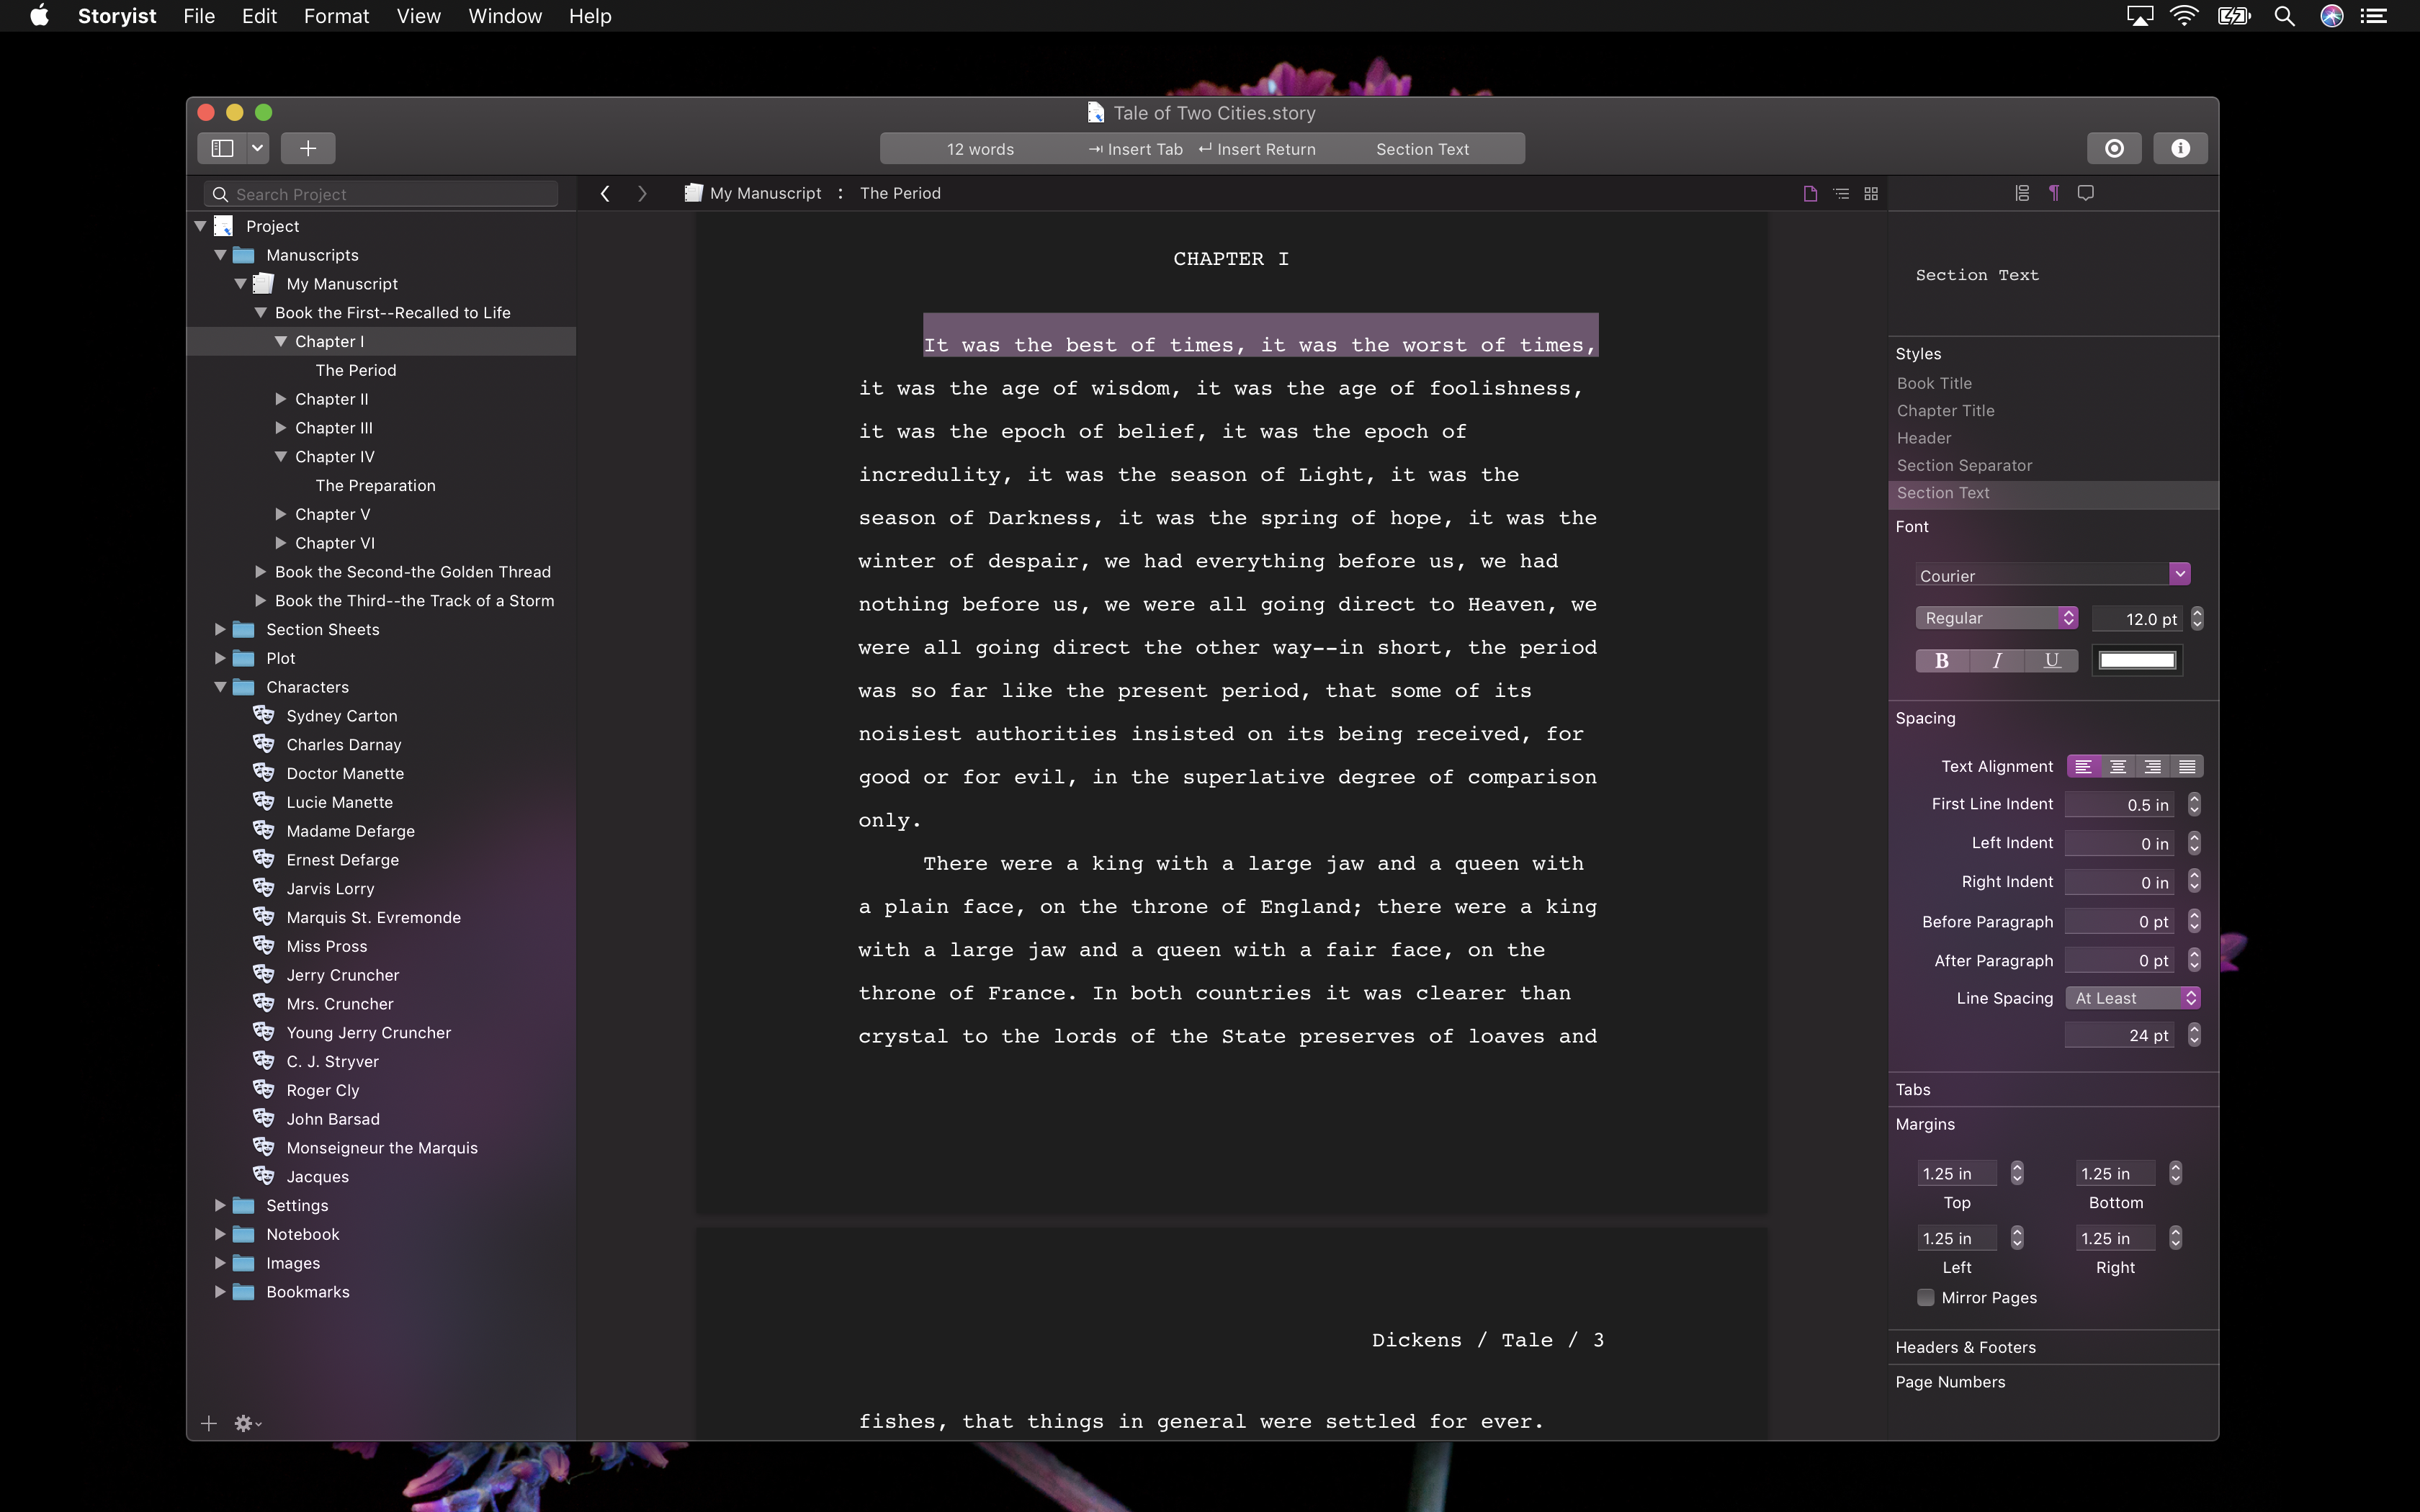Click the add plus button below project list
The height and width of the screenshot is (1512, 2420).
tap(209, 1423)
